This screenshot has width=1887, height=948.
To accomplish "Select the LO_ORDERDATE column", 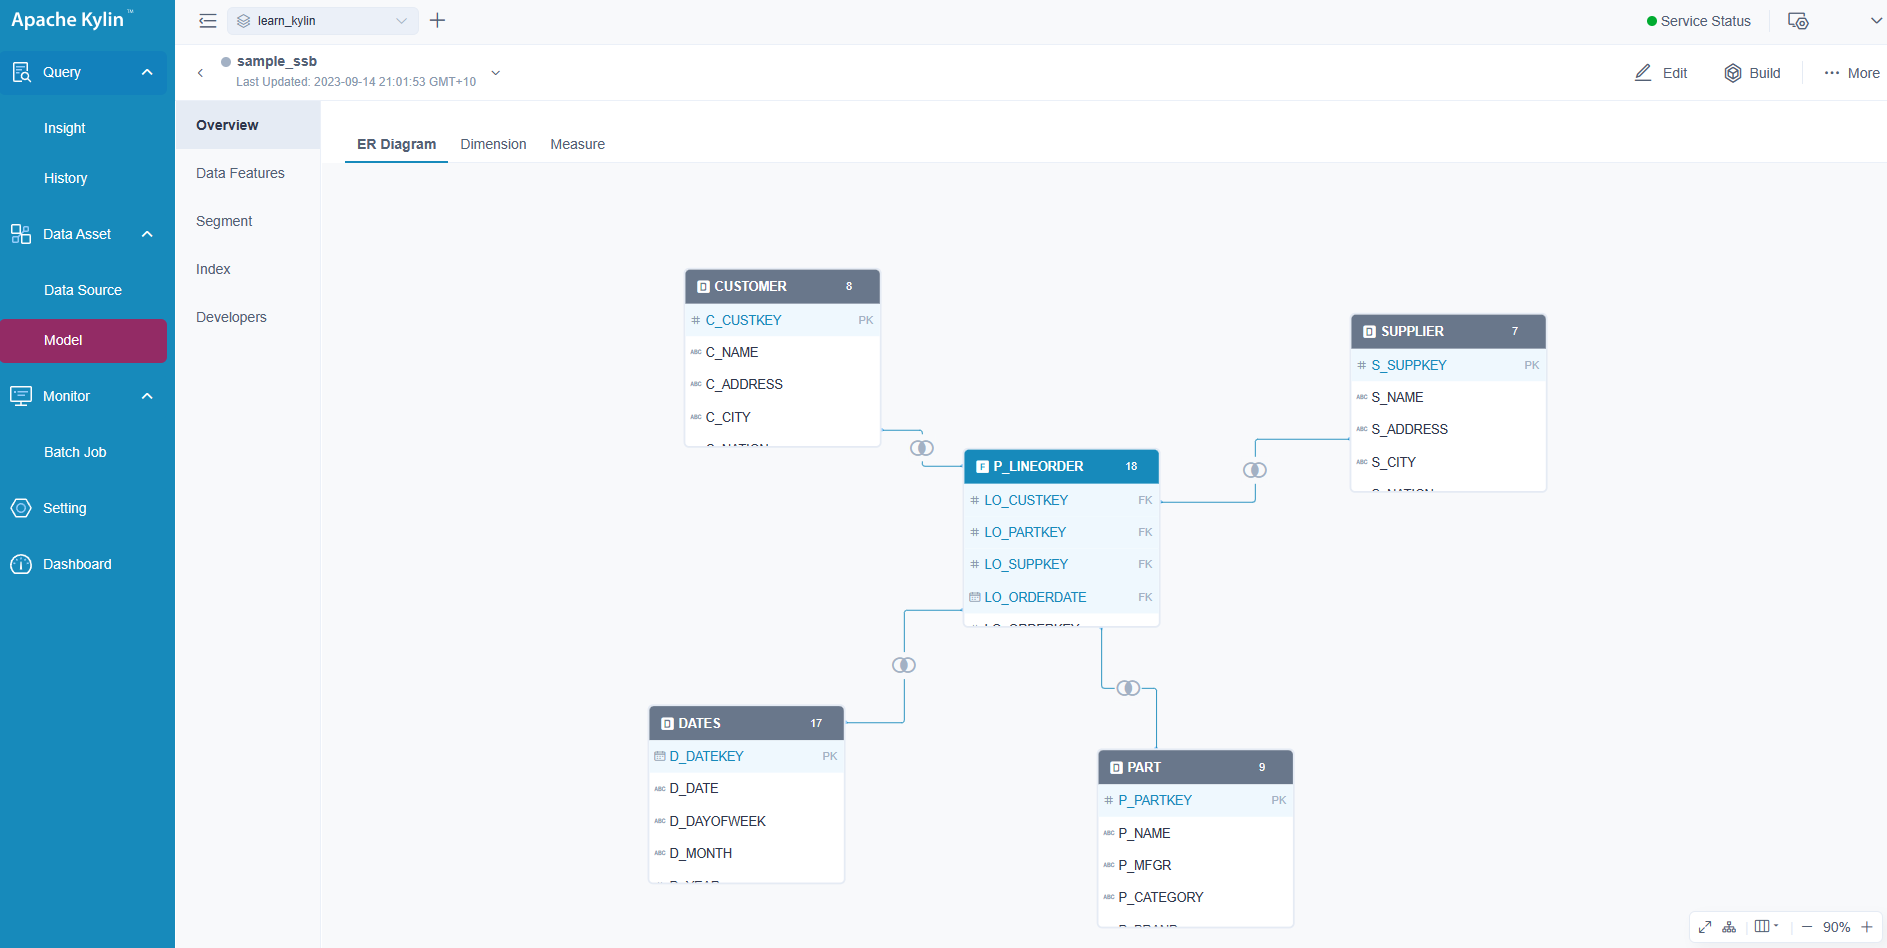I will 1061,597.
